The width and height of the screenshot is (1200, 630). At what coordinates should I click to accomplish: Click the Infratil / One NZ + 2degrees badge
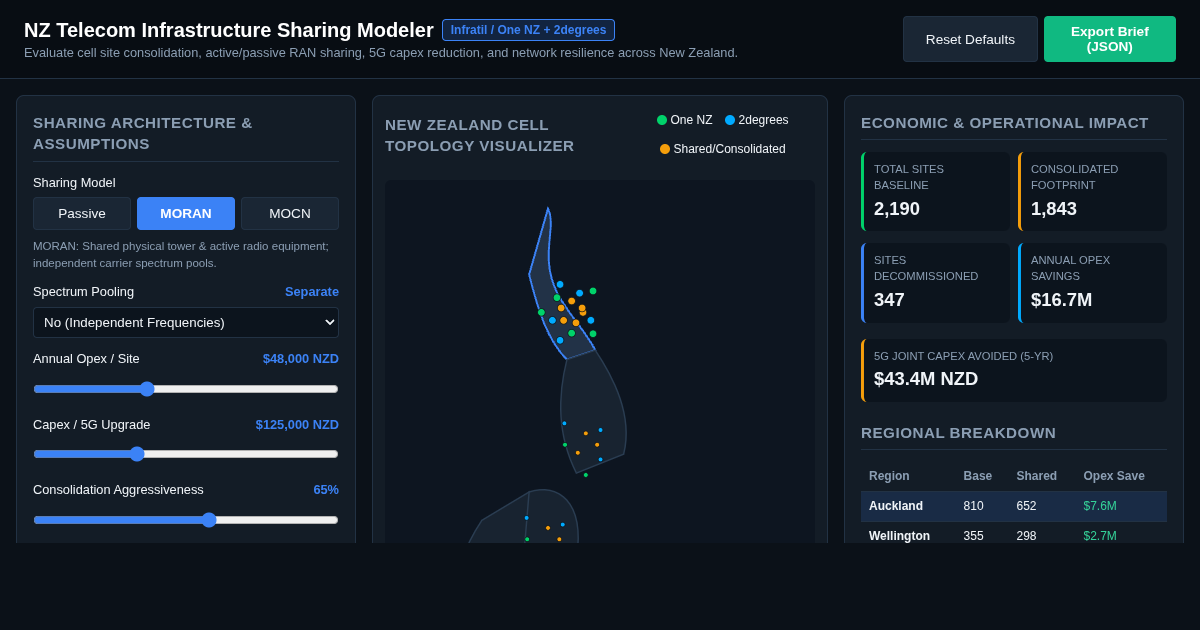click(x=528, y=30)
